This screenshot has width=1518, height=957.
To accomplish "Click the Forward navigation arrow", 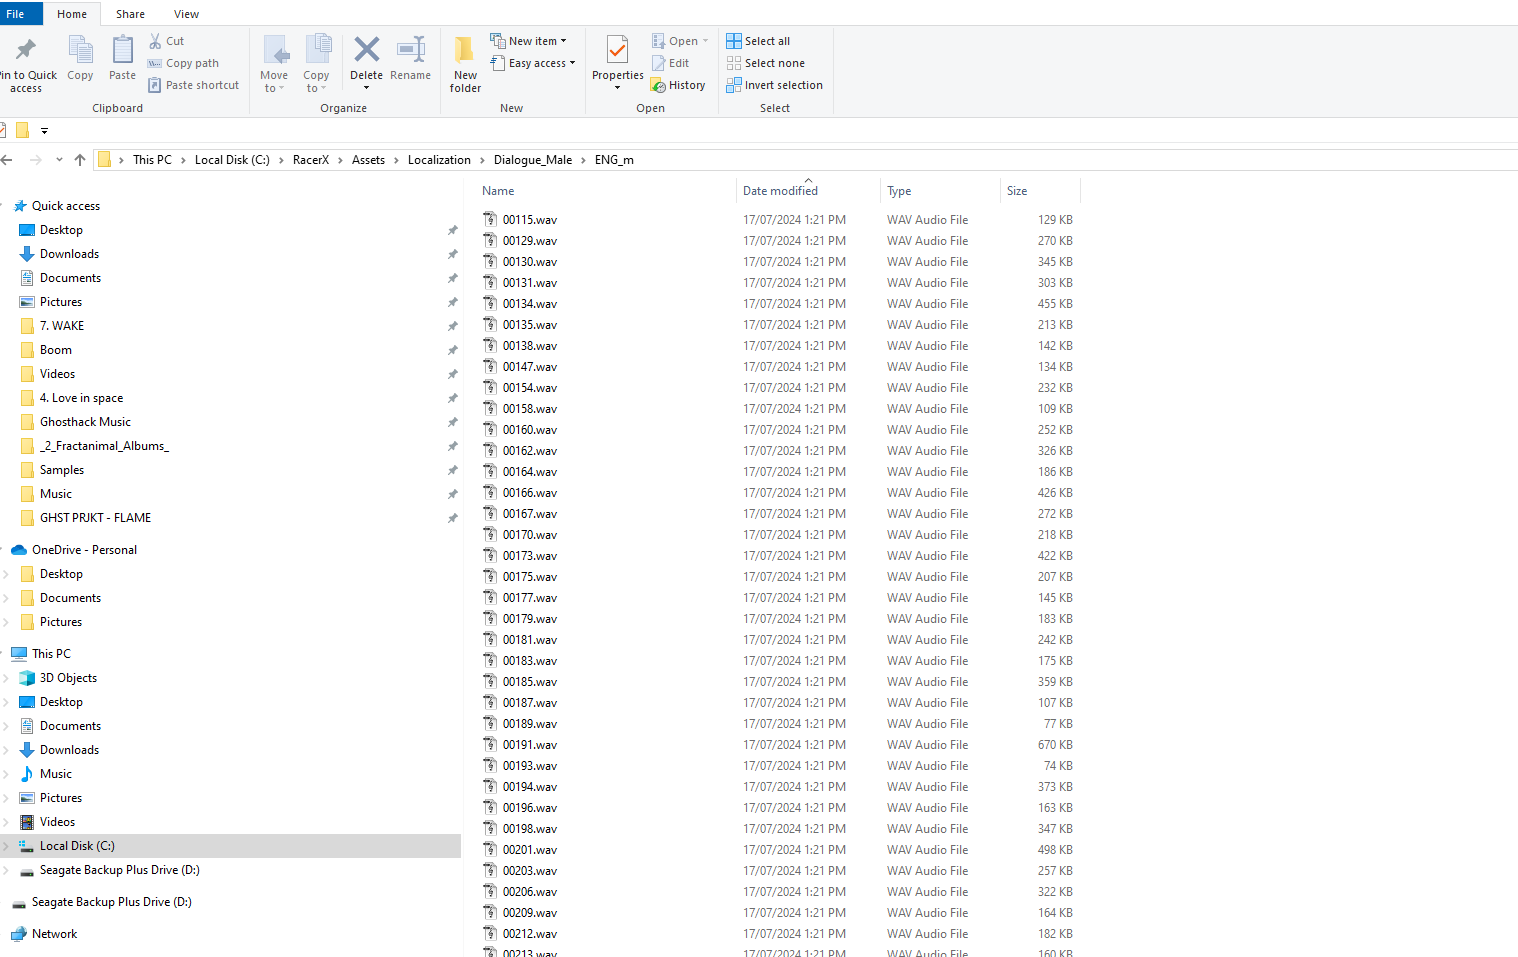I will 36,160.
